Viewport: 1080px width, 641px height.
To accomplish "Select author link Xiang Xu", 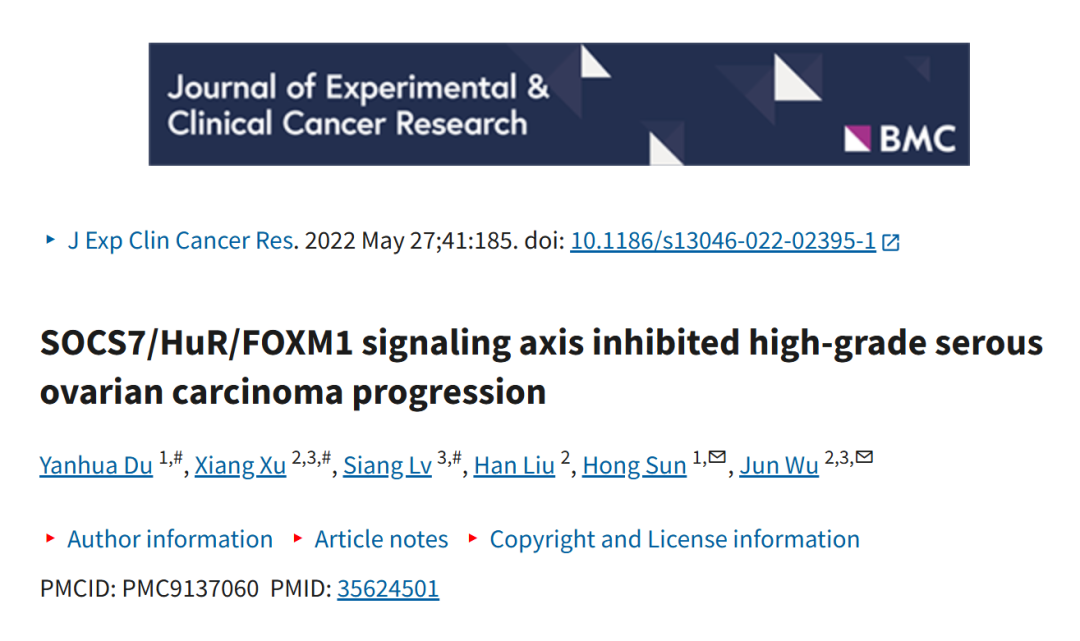I will coord(240,465).
